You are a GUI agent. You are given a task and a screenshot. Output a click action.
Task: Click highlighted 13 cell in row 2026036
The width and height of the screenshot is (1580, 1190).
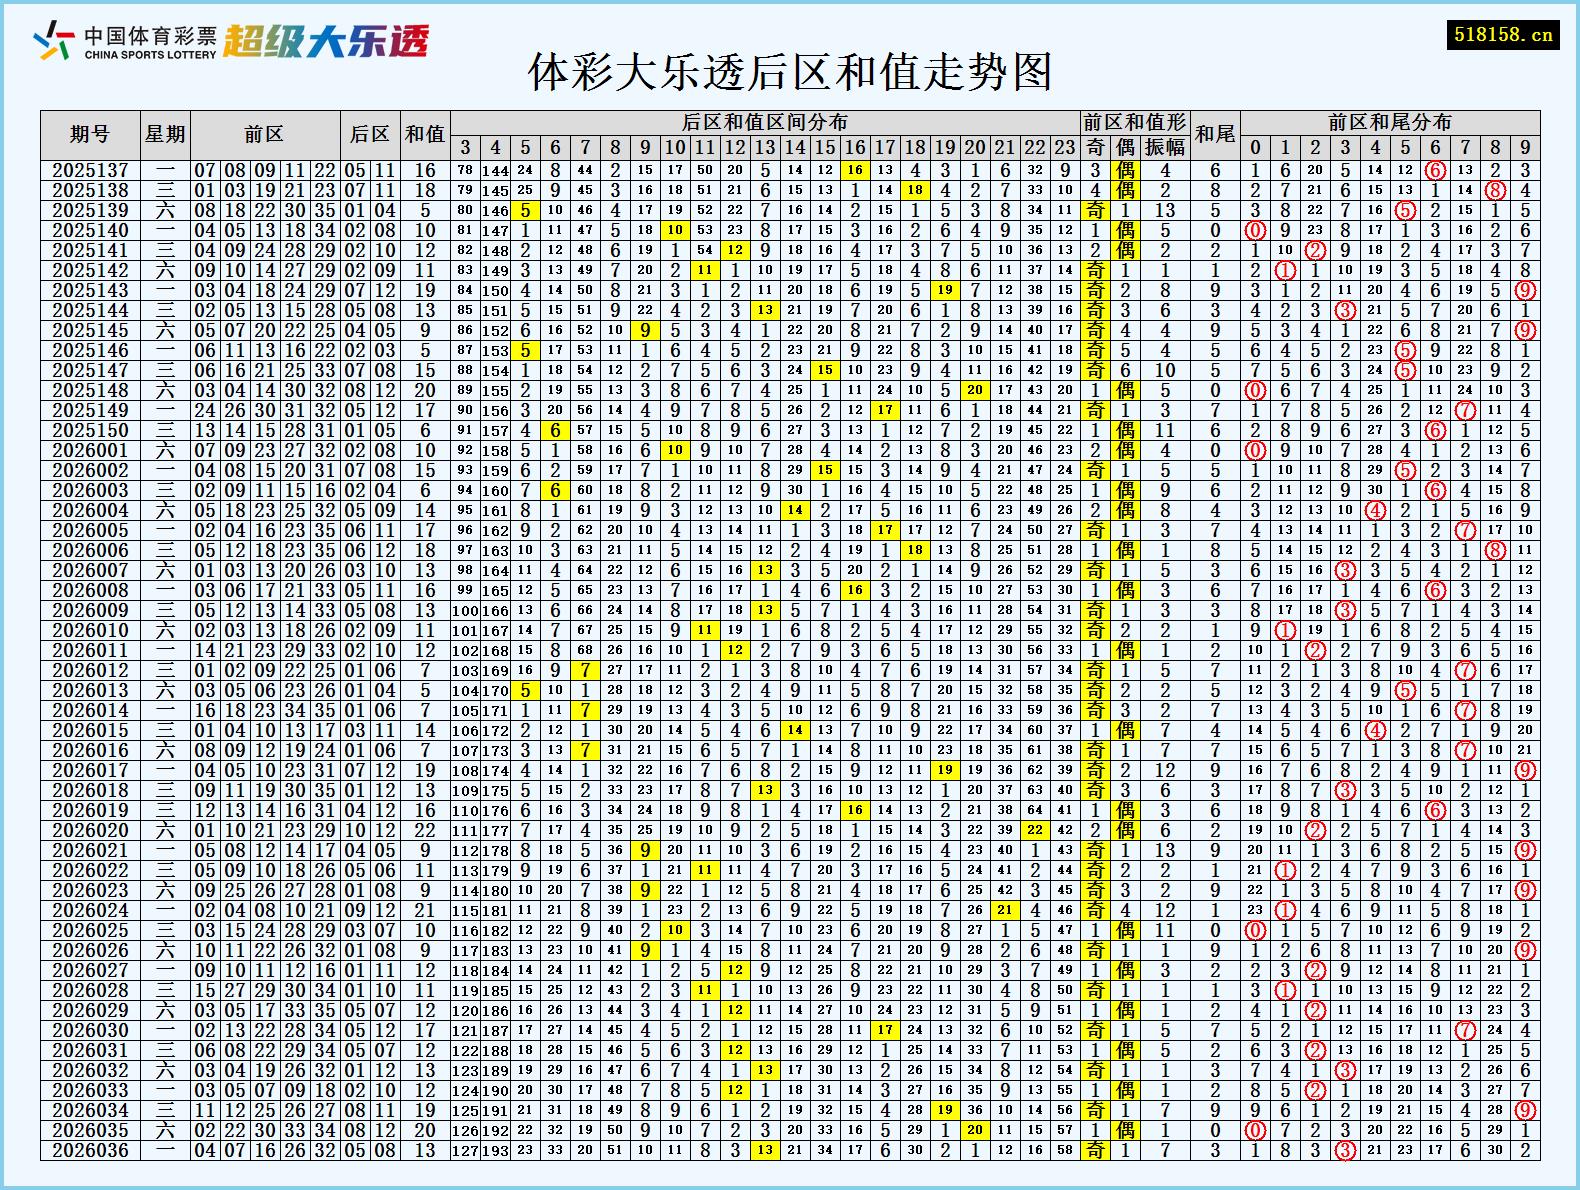pyautogui.click(x=765, y=1150)
